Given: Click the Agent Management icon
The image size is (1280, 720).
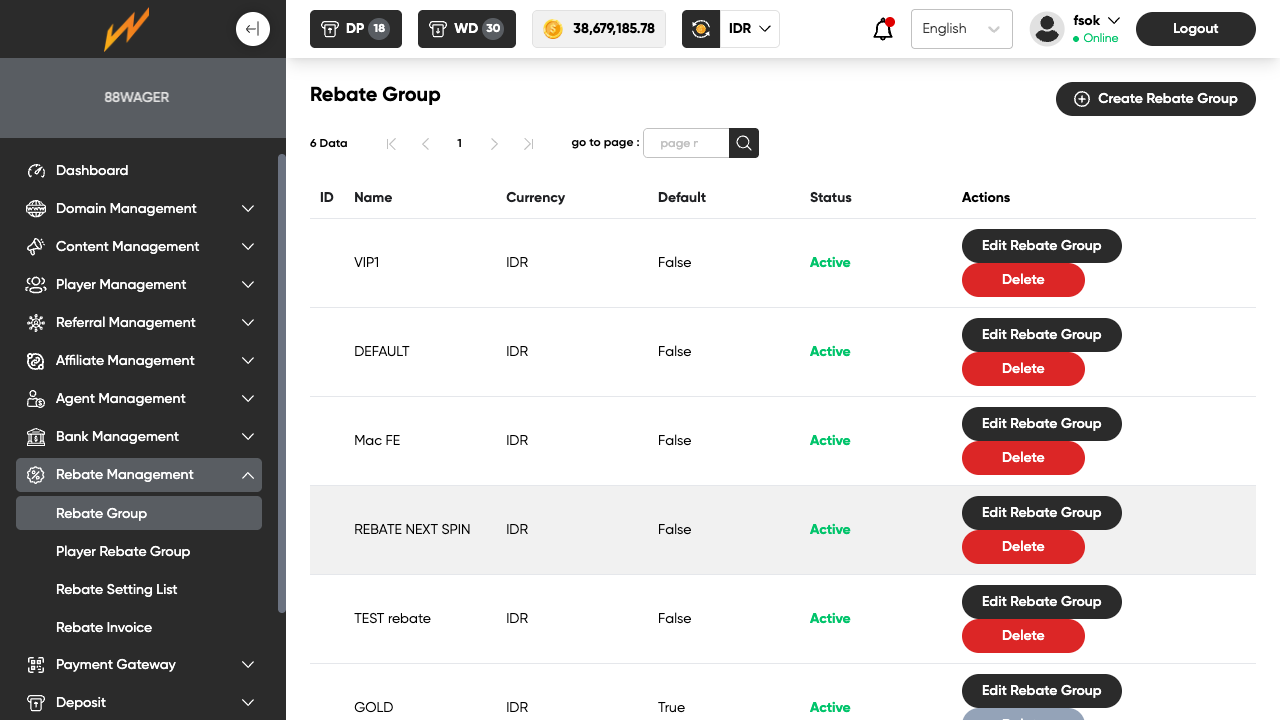Looking at the screenshot, I should (x=36, y=399).
